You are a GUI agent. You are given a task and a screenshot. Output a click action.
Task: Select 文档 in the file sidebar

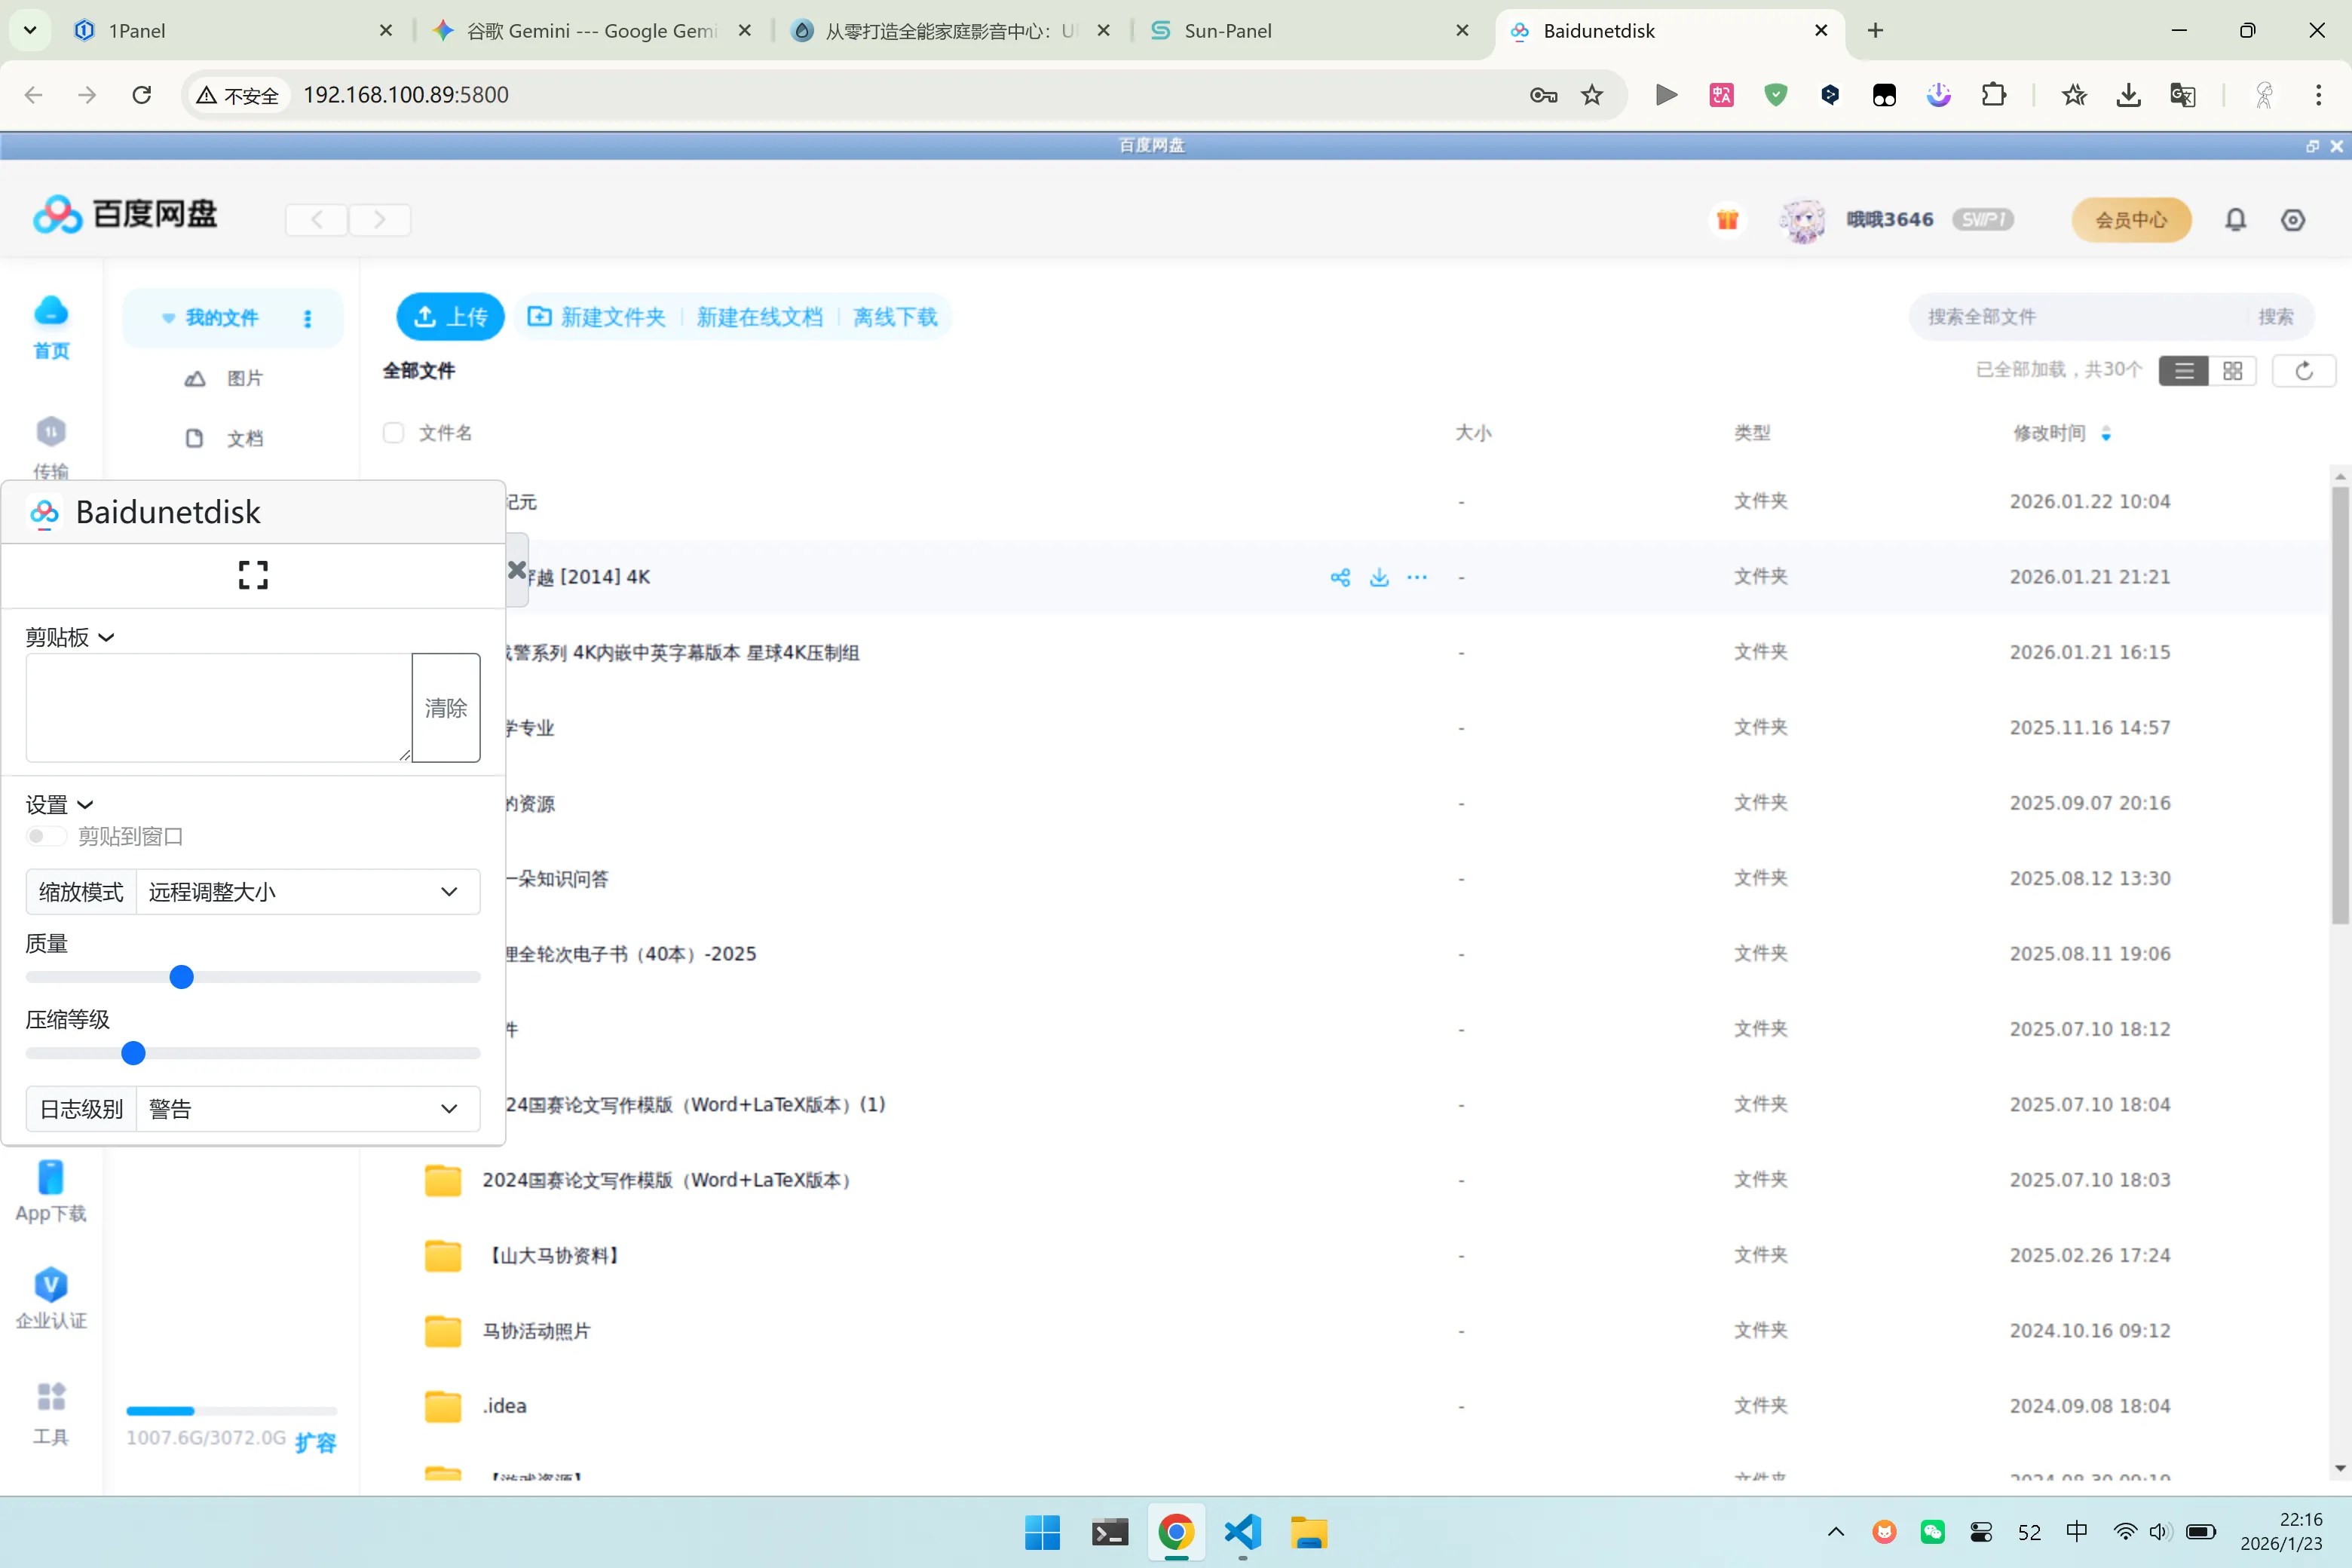click(x=225, y=438)
